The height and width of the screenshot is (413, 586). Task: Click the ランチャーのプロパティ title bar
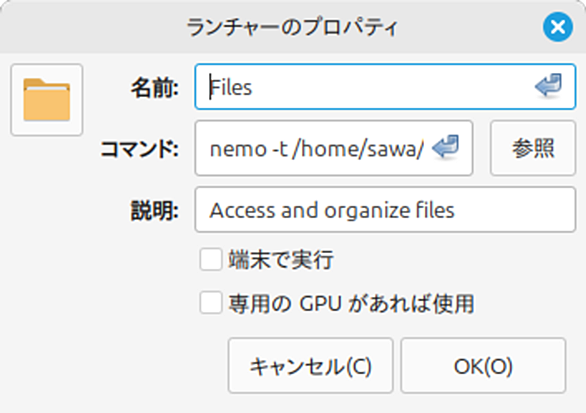[293, 27]
